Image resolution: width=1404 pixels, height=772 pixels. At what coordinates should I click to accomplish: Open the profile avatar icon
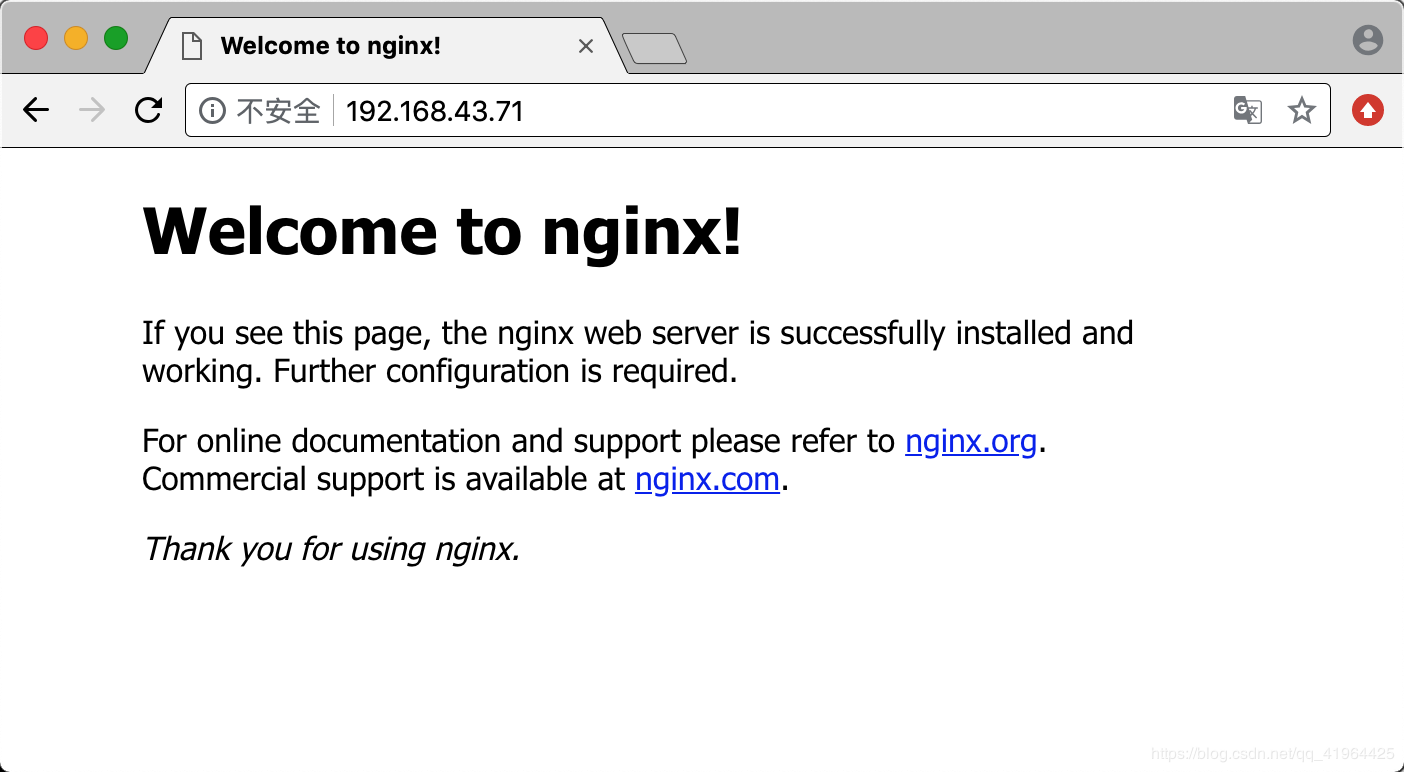(1367, 40)
